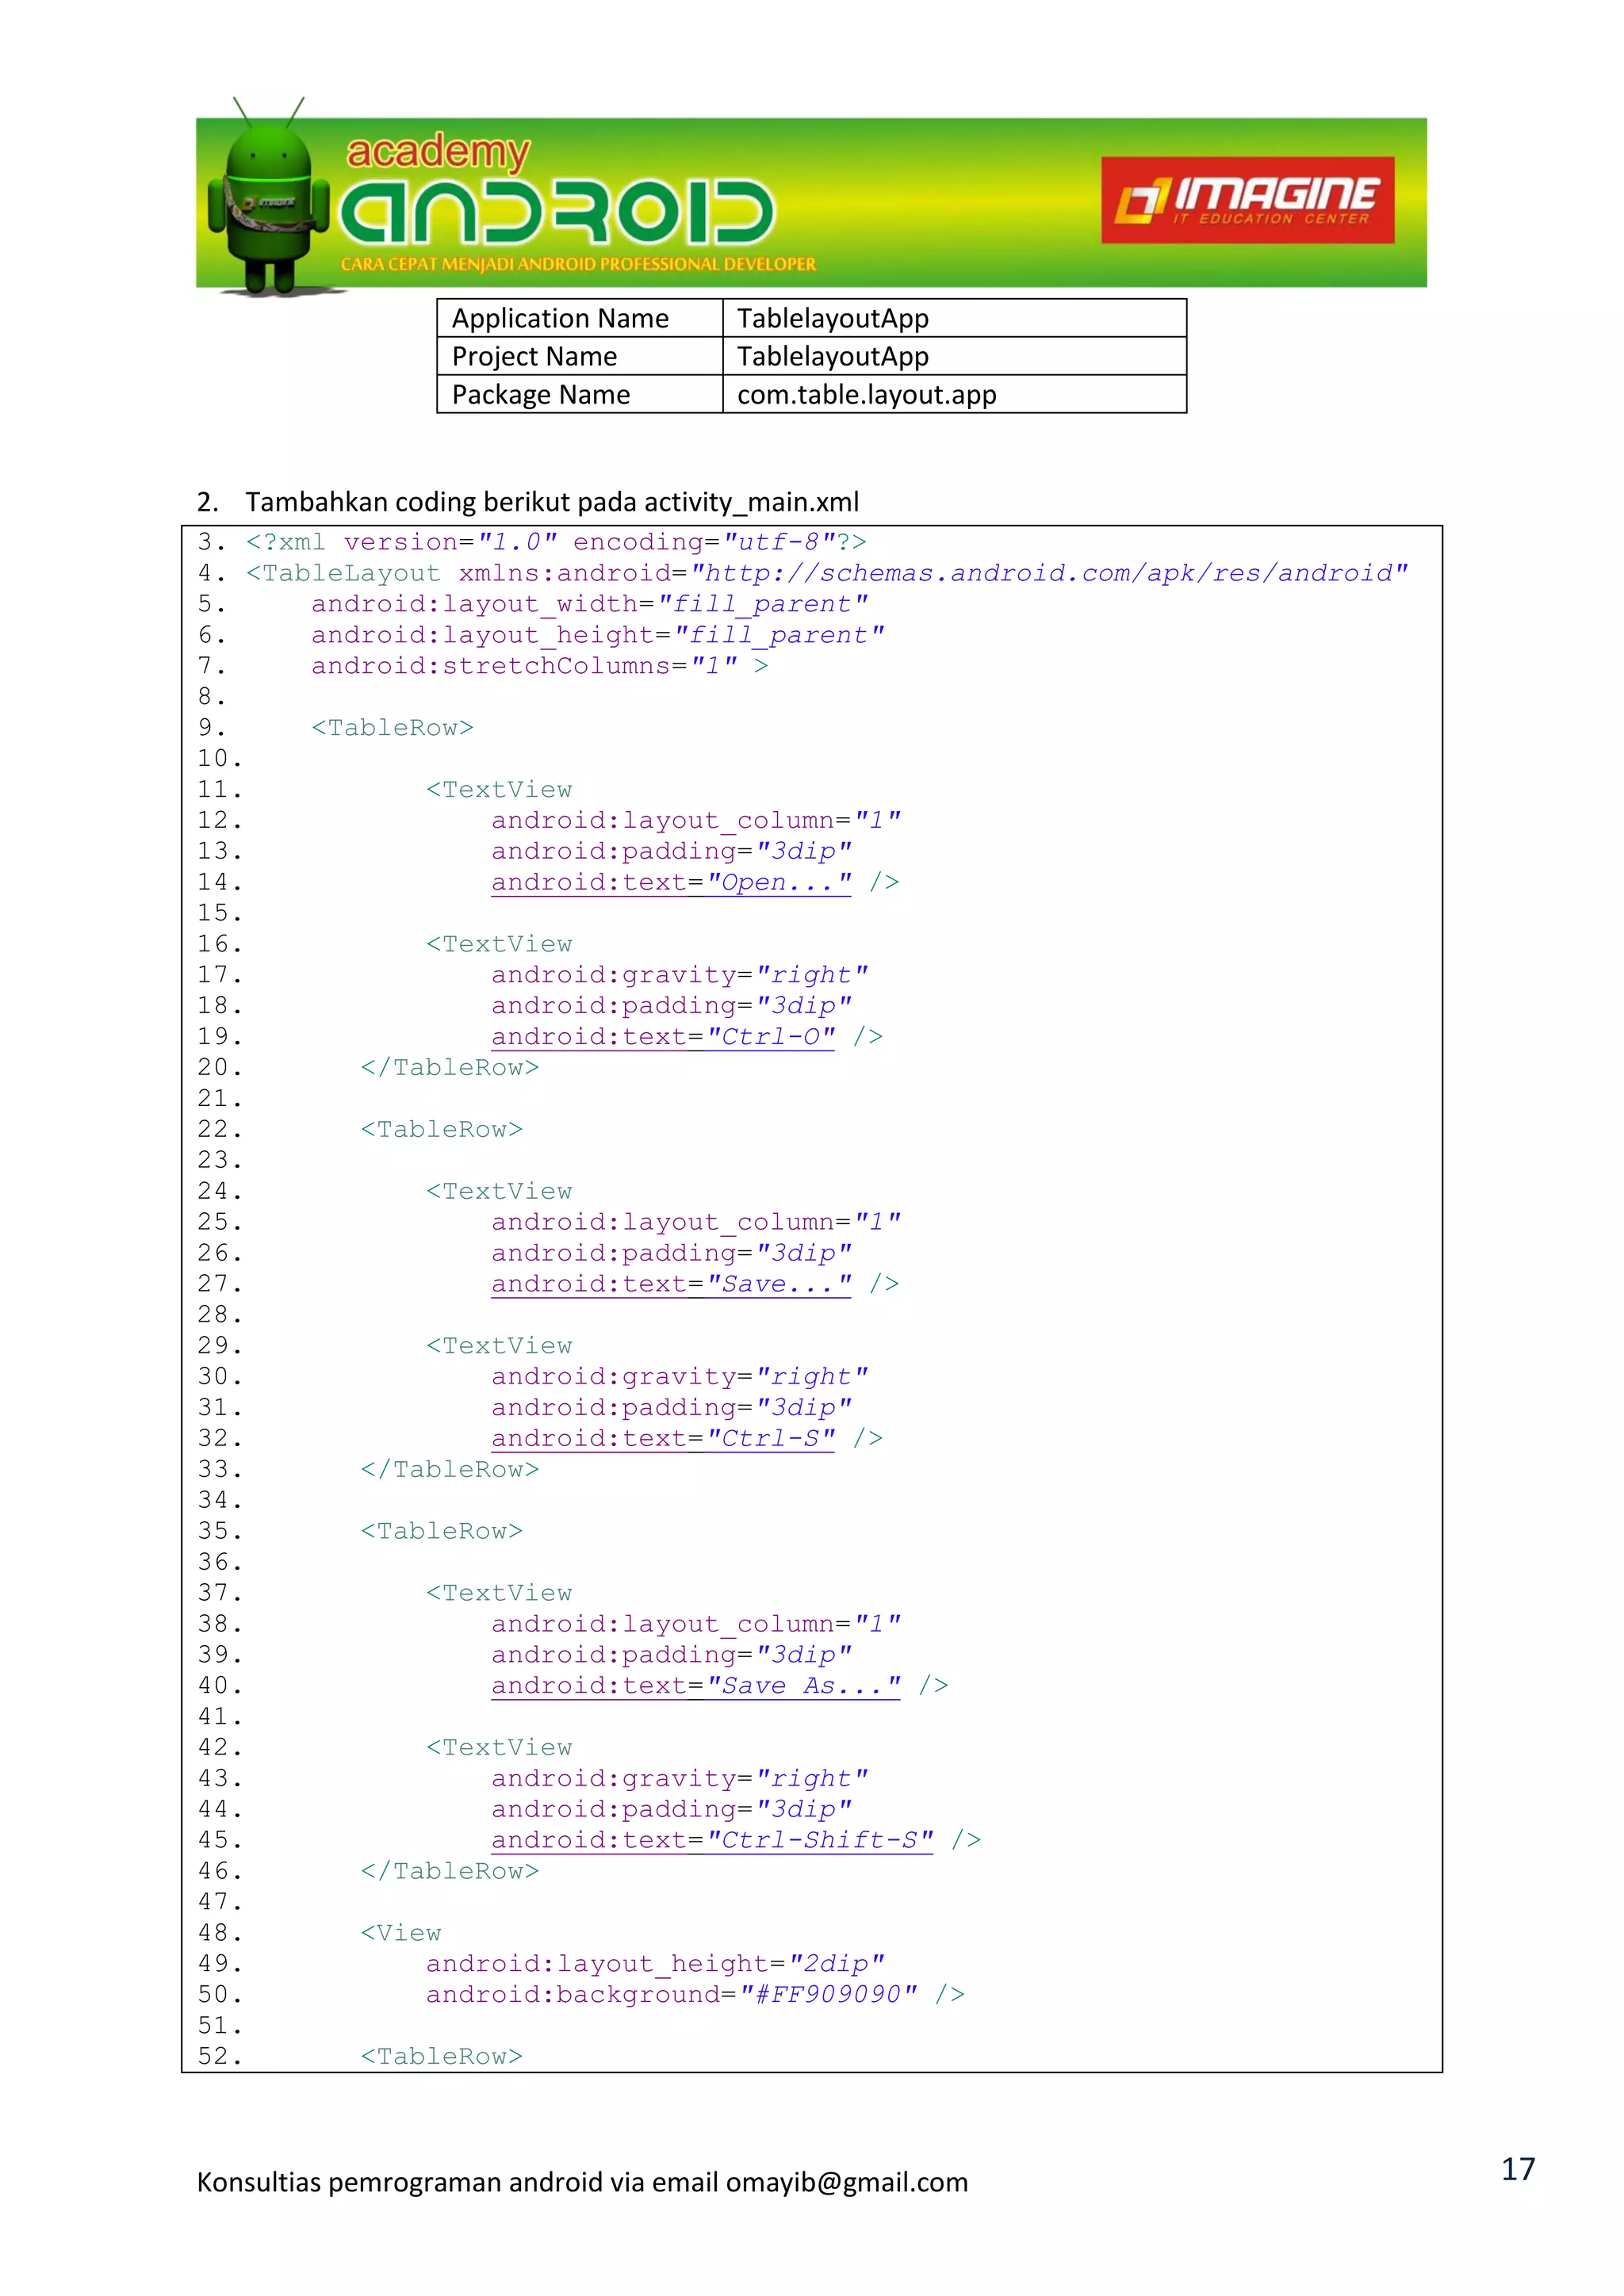
Task: Select the 'Project Name' table cell
Action: click(x=580, y=356)
